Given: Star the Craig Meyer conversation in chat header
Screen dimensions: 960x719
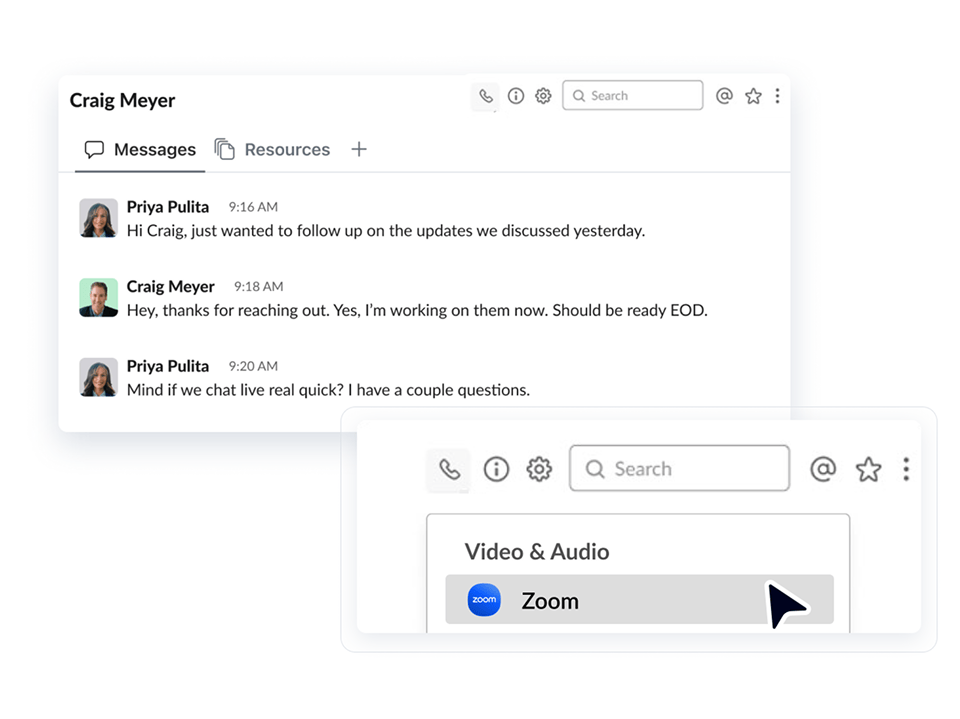Looking at the screenshot, I should click(753, 96).
